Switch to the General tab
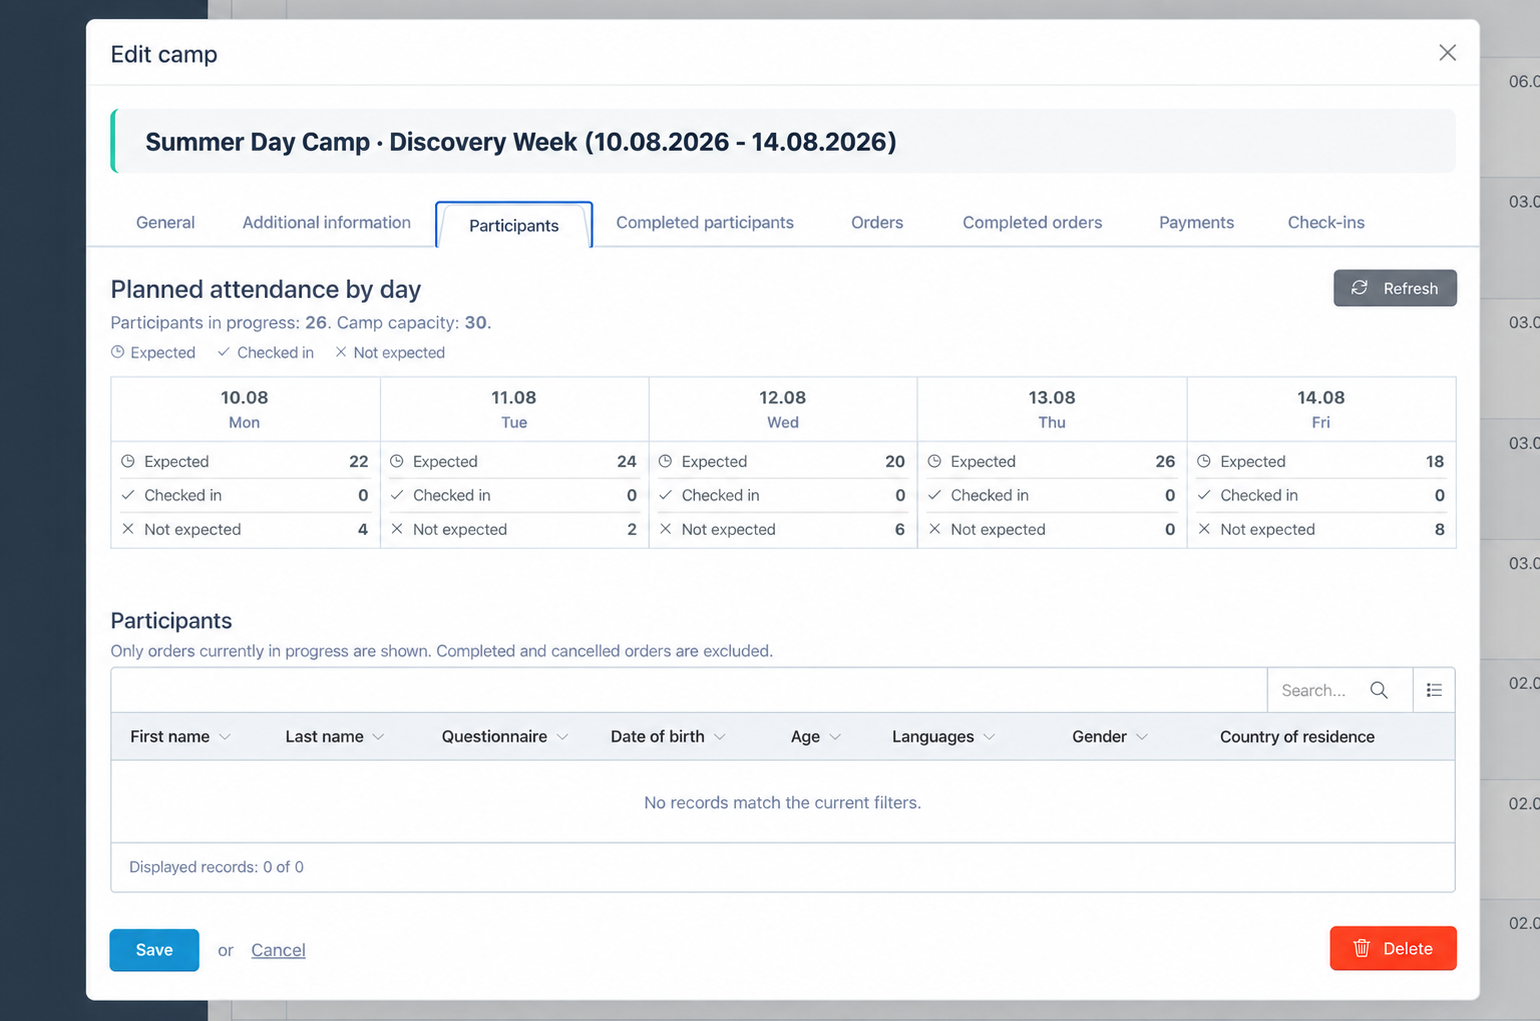1540x1021 pixels. click(x=166, y=222)
